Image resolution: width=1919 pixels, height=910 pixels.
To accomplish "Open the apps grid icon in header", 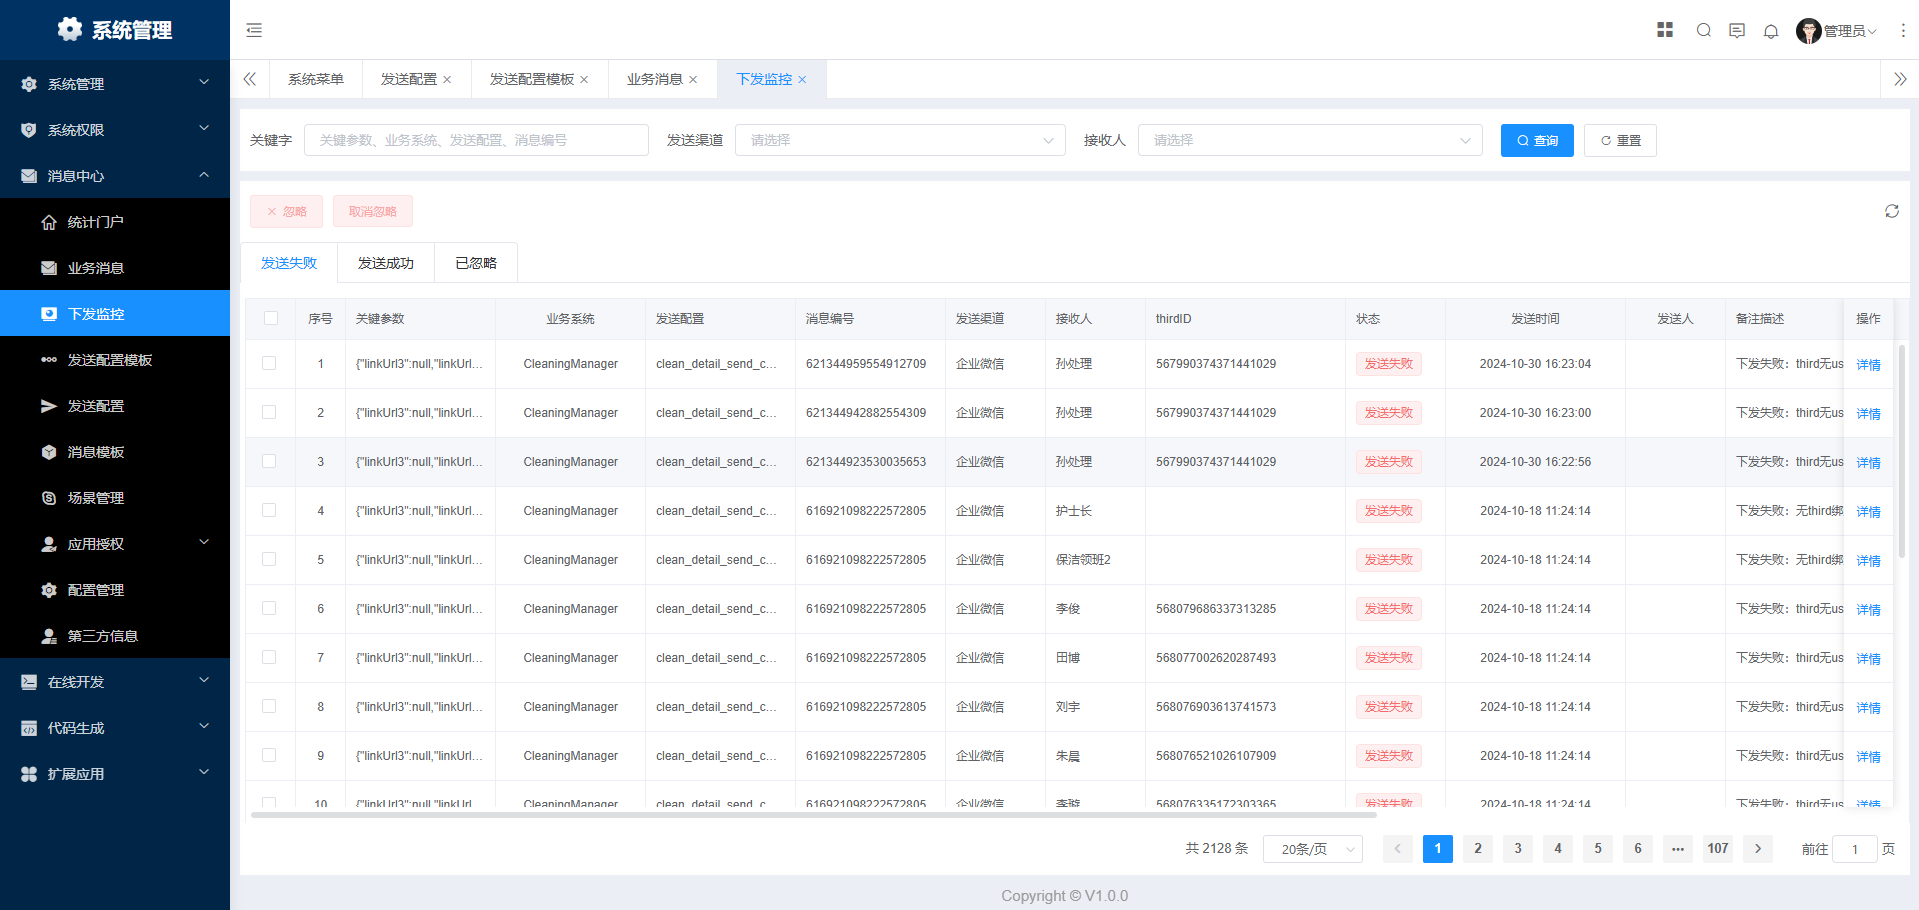I will coord(1664,30).
